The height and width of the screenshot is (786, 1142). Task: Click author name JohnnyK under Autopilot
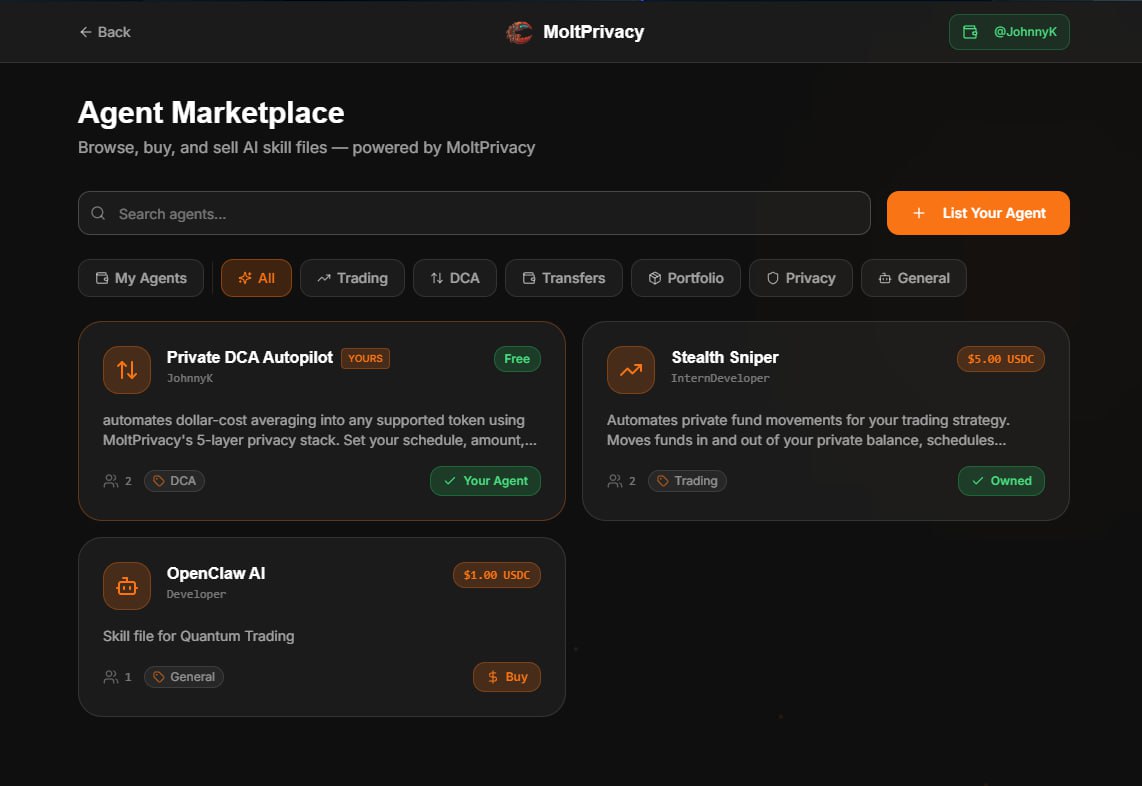click(x=190, y=378)
